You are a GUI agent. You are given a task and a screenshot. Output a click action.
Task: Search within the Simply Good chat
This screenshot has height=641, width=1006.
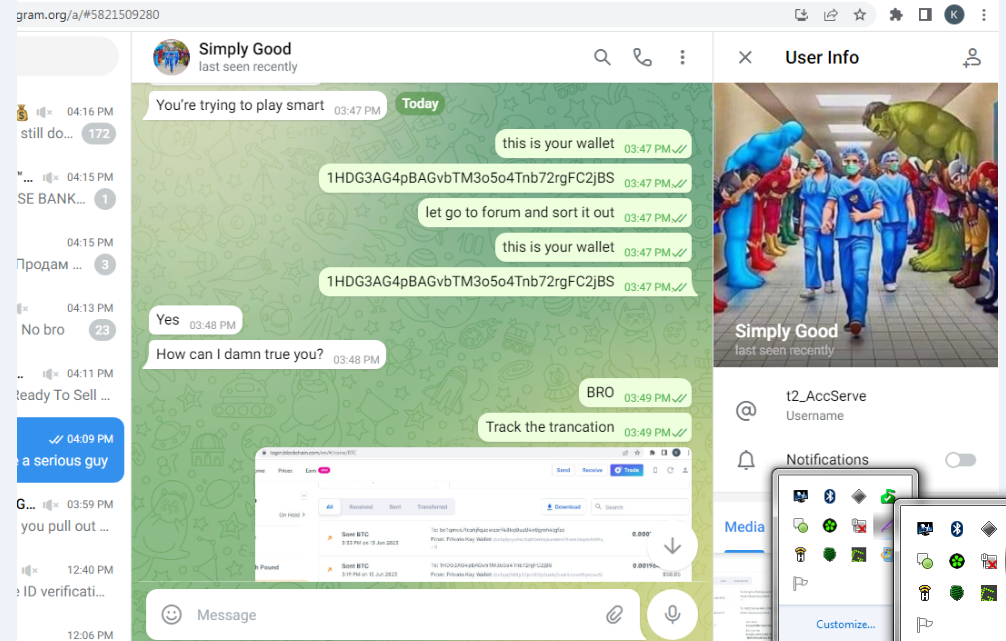click(602, 58)
